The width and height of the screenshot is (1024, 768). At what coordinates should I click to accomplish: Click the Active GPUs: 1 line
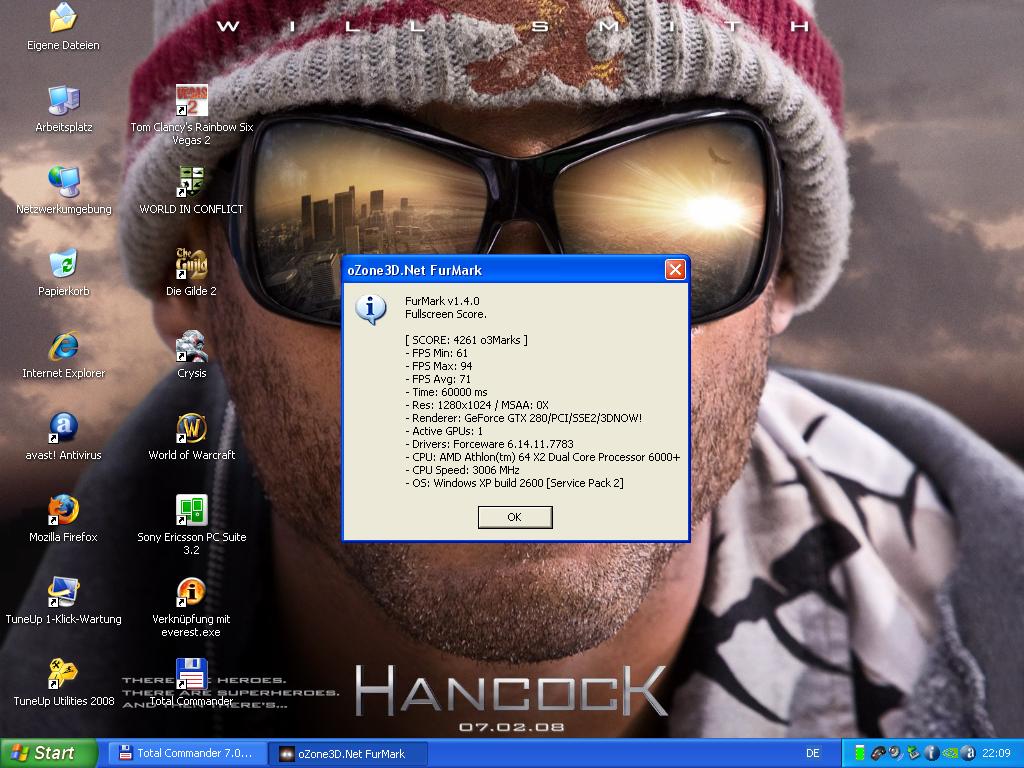point(444,431)
